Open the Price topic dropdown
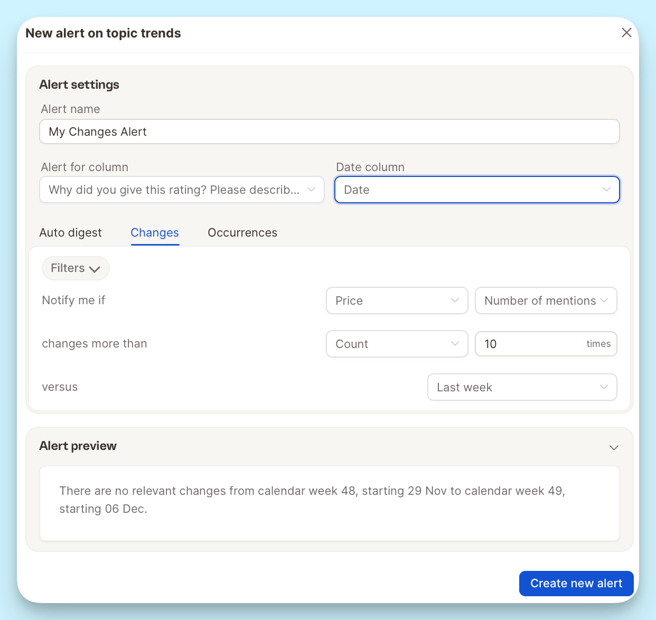Image resolution: width=656 pixels, height=620 pixels. click(397, 300)
